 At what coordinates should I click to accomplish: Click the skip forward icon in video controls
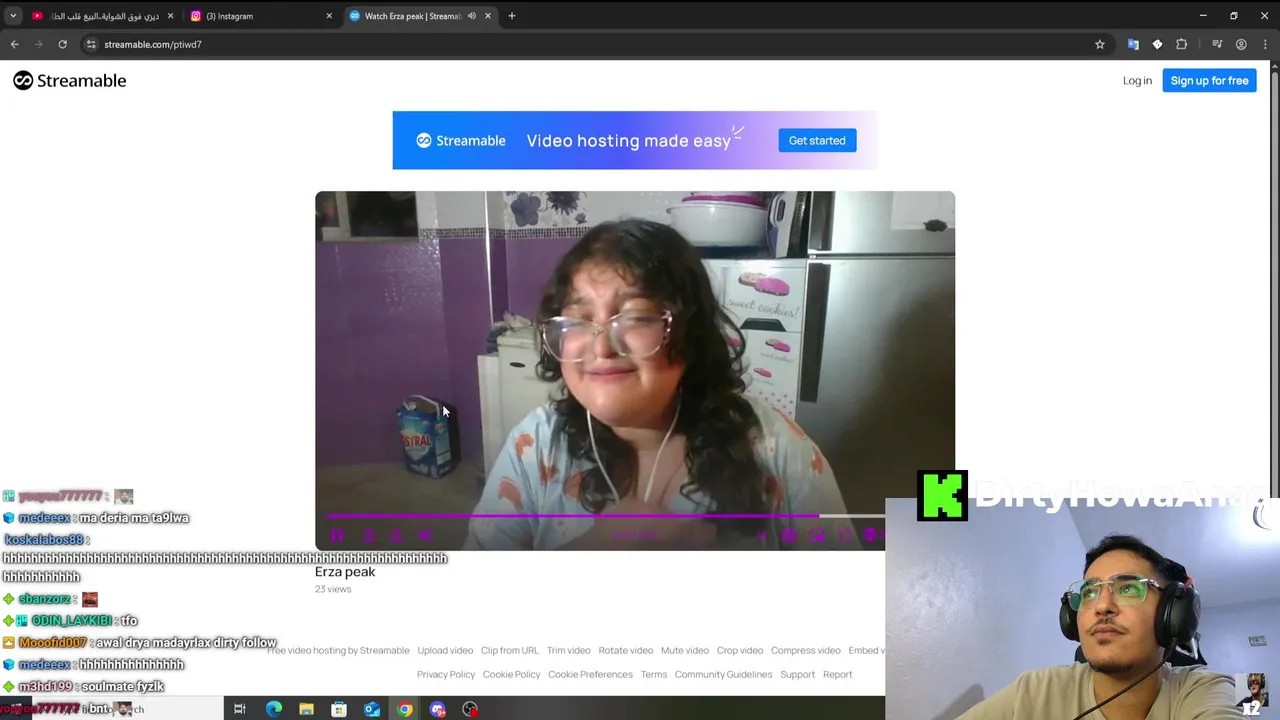point(397,535)
